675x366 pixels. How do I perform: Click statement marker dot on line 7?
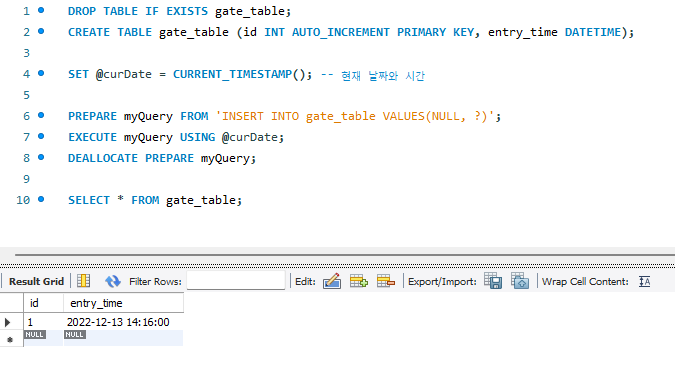coord(41,136)
